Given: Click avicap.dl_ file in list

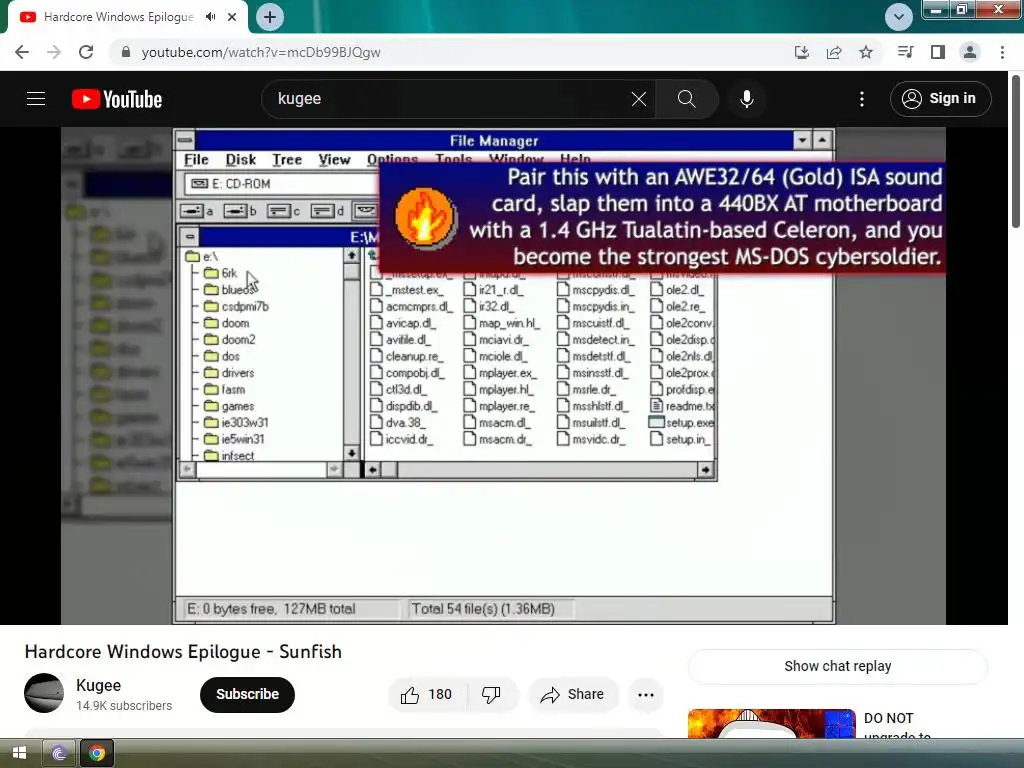Looking at the screenshot, I should (x=401, y=323).
